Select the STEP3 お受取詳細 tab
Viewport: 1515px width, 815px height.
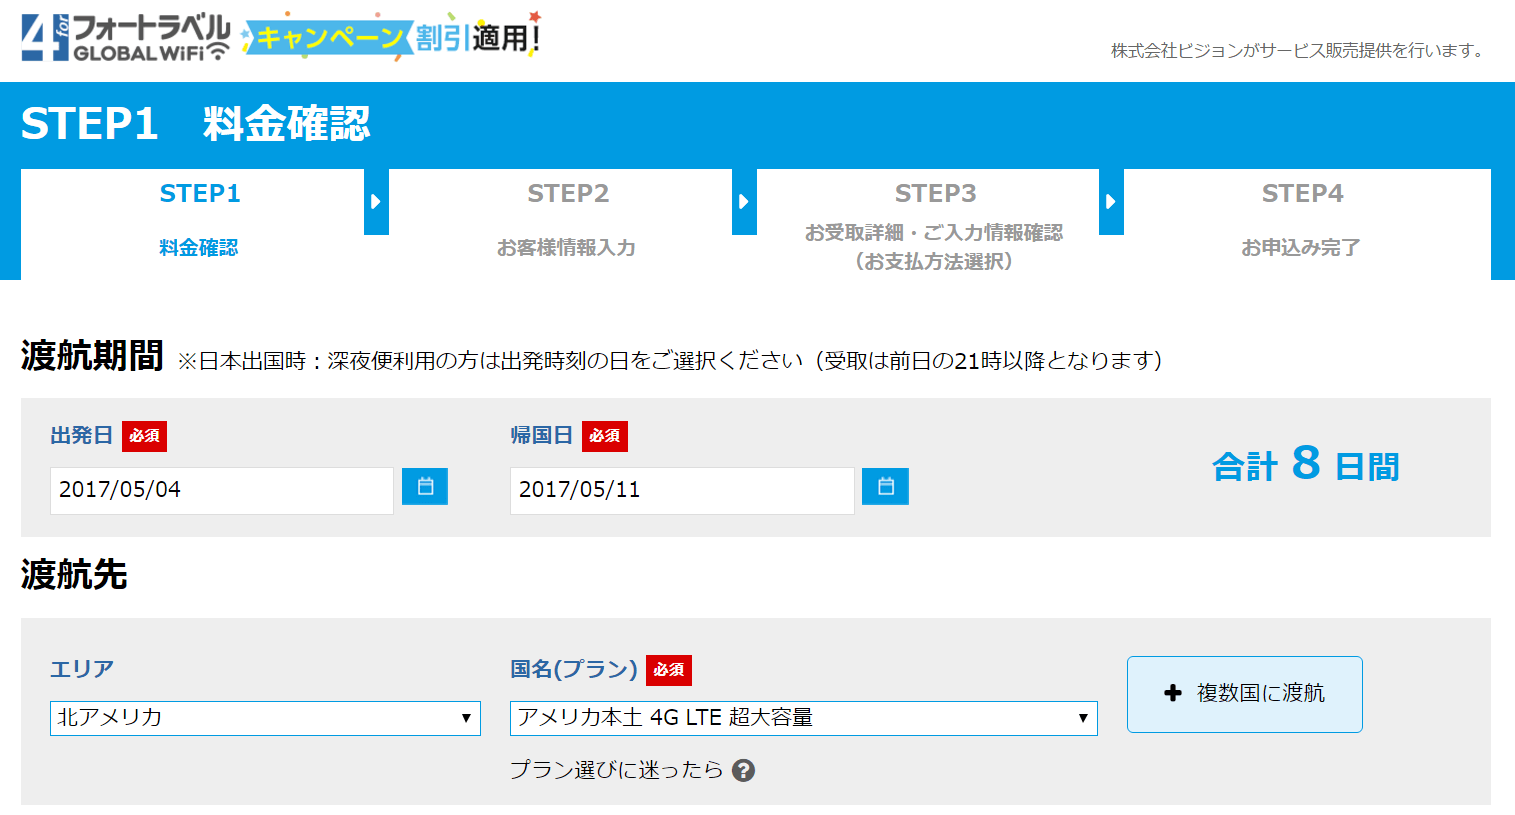click(934, 226)
